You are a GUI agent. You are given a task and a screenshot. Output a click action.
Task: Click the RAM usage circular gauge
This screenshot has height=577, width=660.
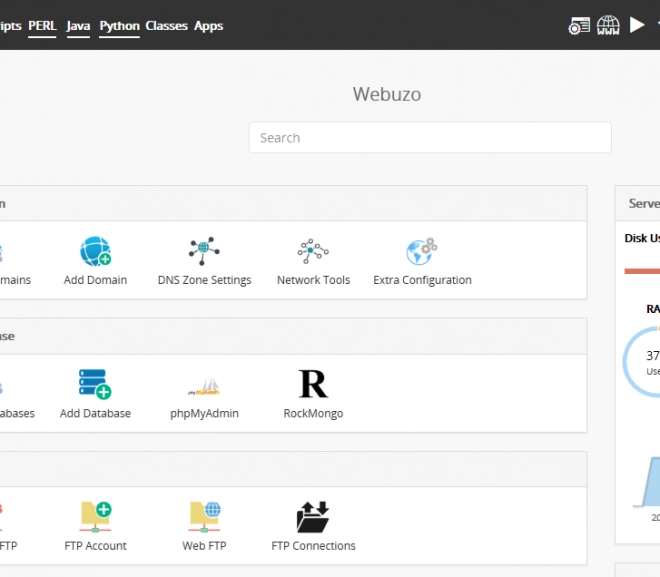coord(641,362)
